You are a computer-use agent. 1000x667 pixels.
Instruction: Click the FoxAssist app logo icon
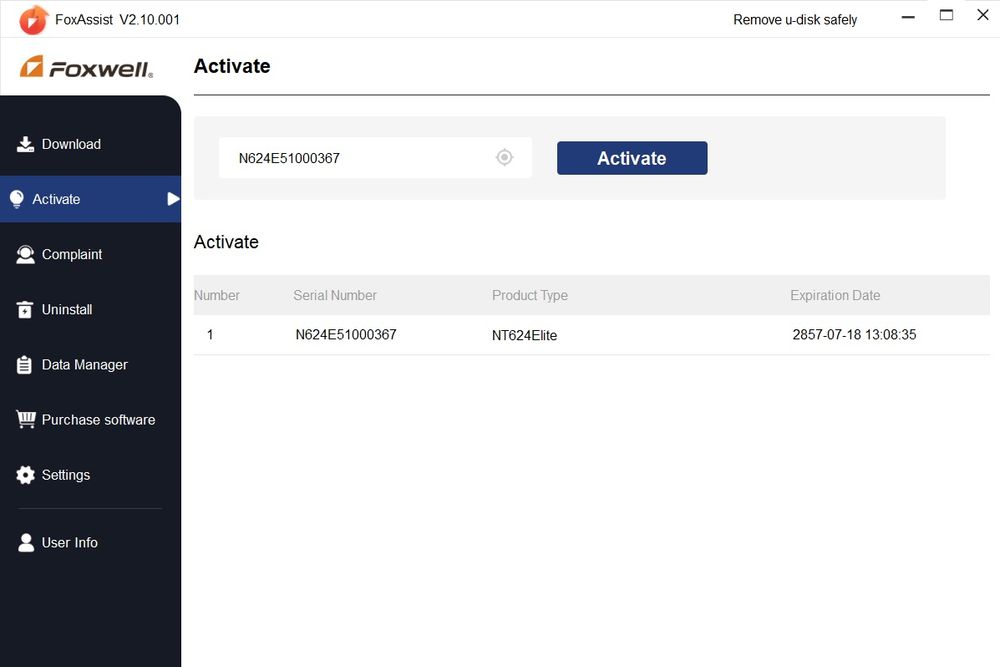[33, 19]
